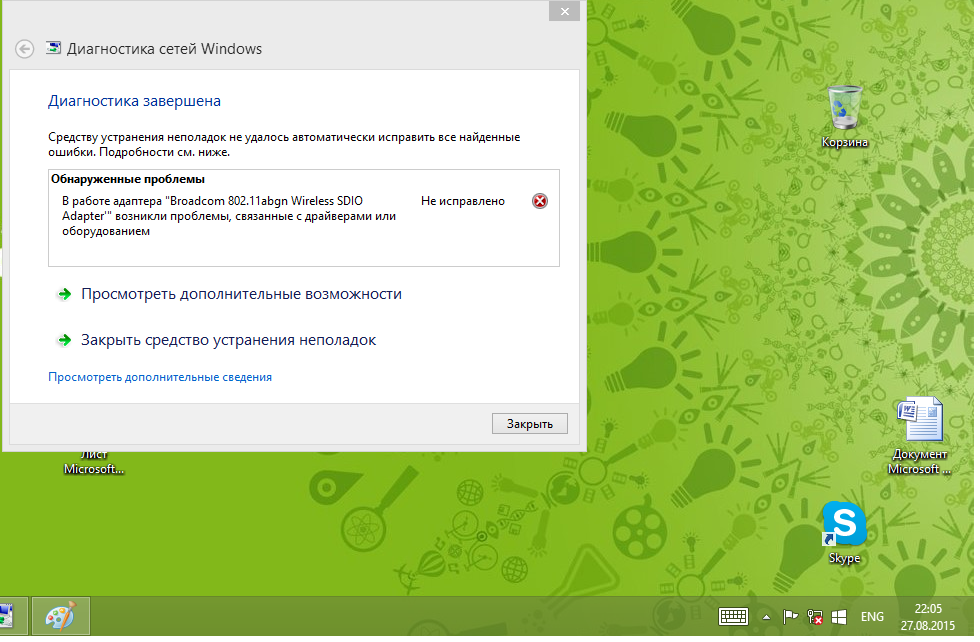Select the Broadcom adapter problem entry
The image size is (980, 642).
click(x=303, y=216)
